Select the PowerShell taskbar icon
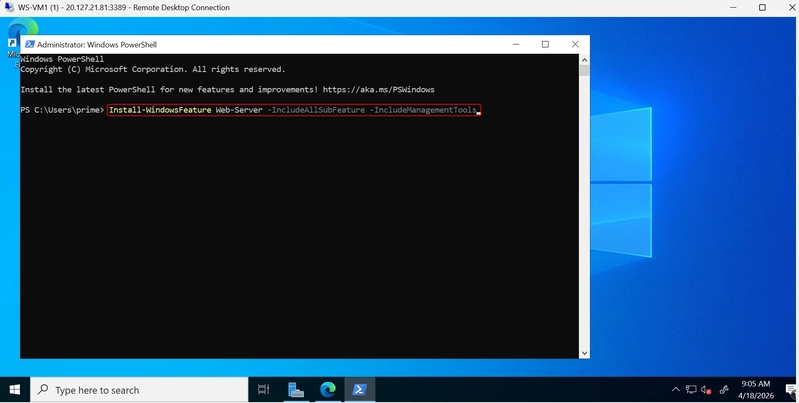Viewport: 799px width, 403px height. pyautogui.click(x=360, y=390)
